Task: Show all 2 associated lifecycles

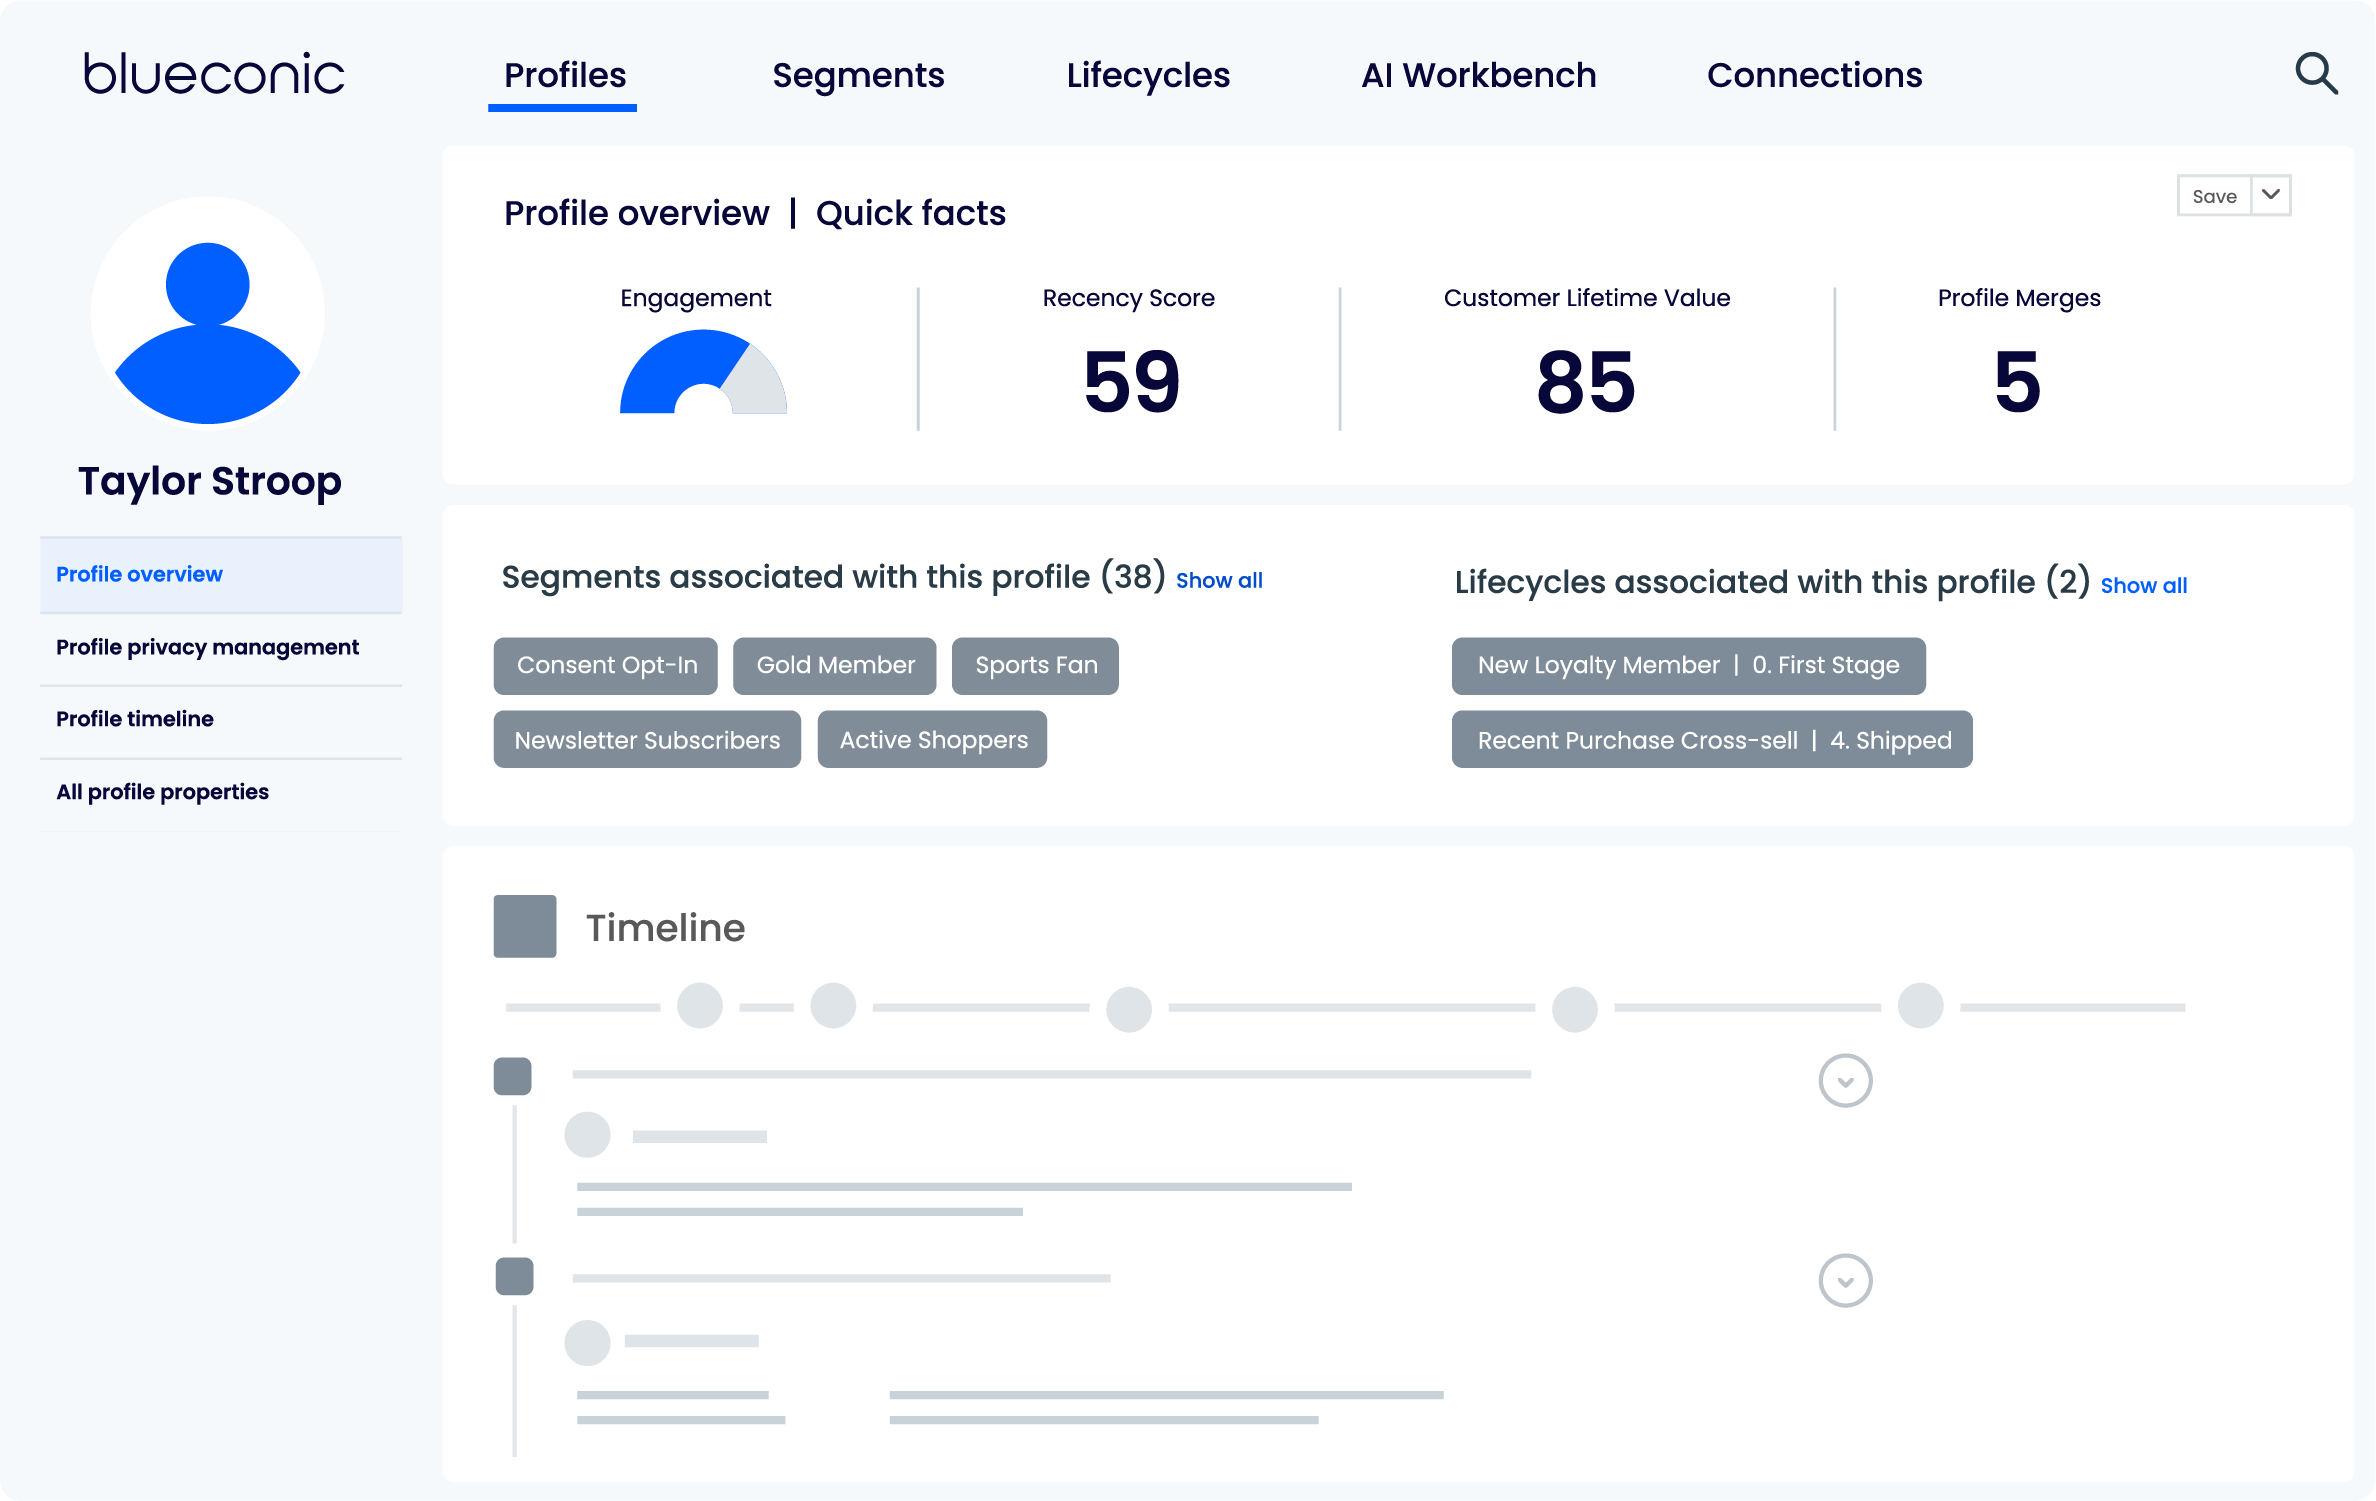Action: (x=2144, y=584)
